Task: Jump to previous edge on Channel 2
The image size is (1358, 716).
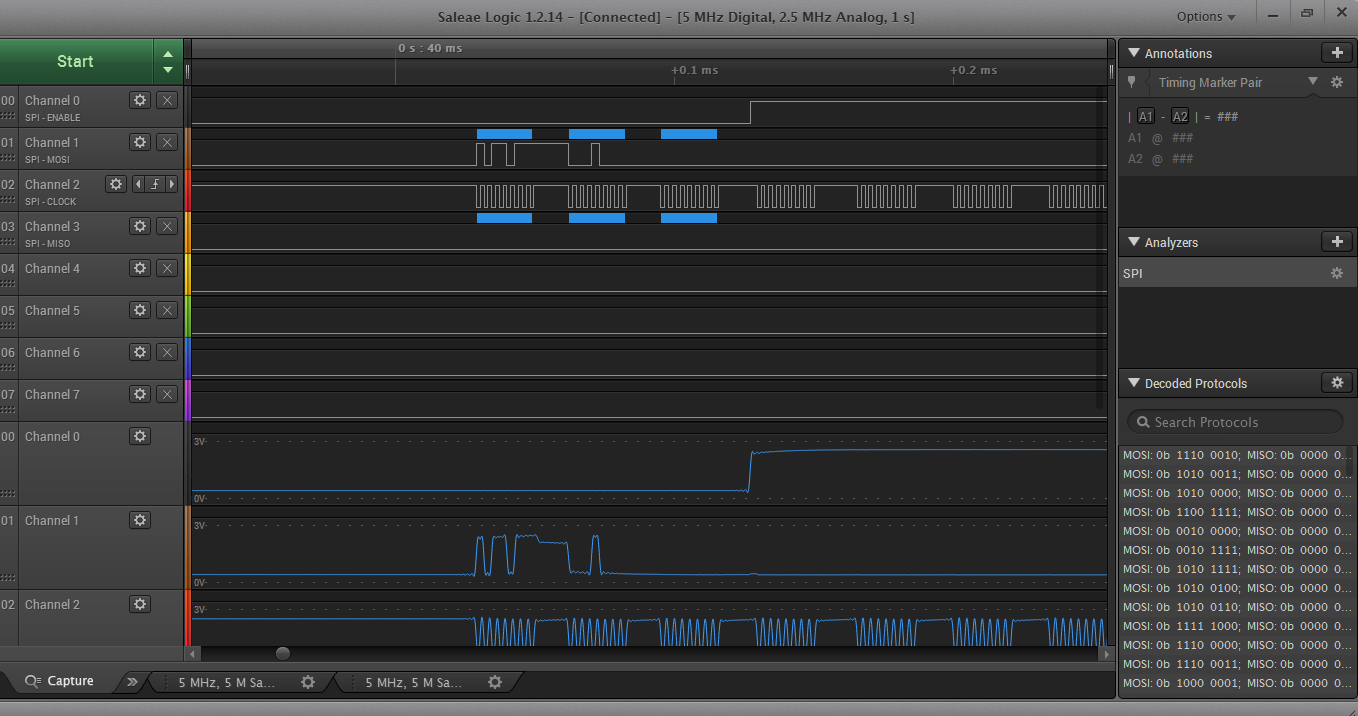Action: pos(139,184)
